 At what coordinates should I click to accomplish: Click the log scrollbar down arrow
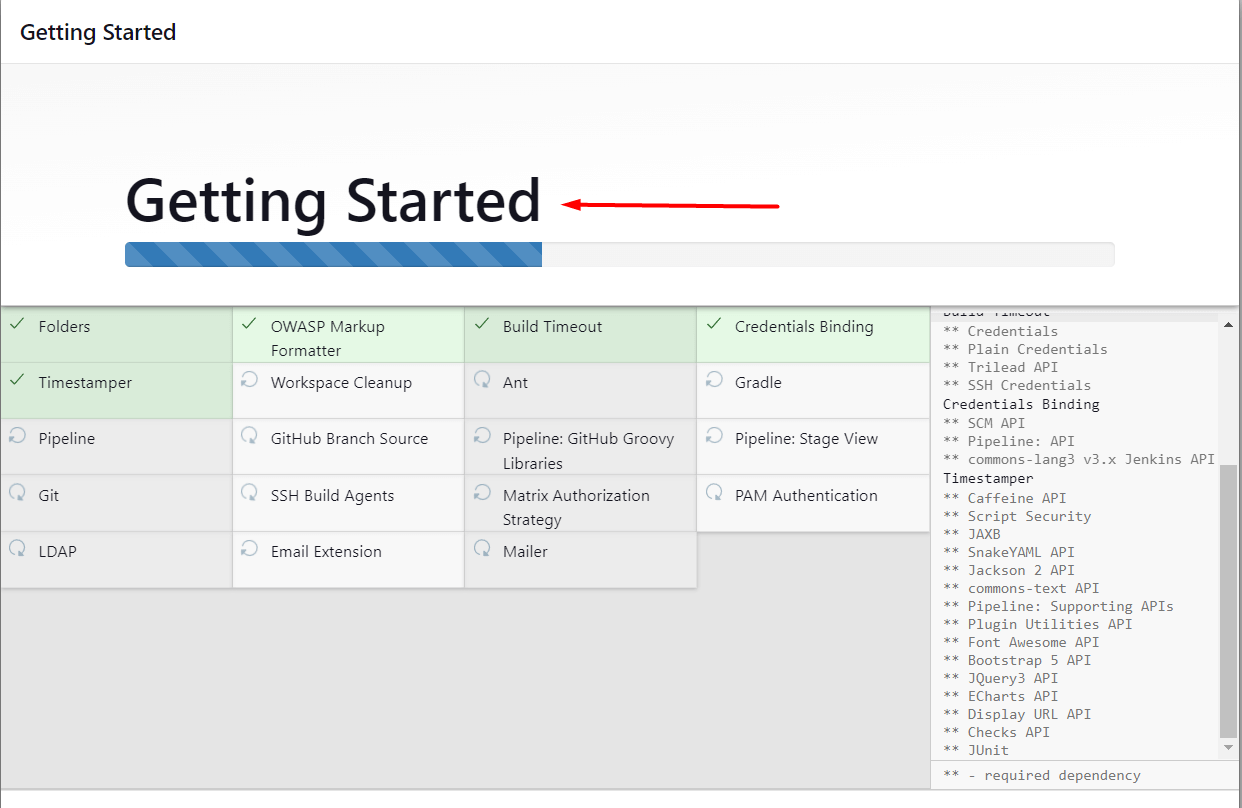[1229, 748]
